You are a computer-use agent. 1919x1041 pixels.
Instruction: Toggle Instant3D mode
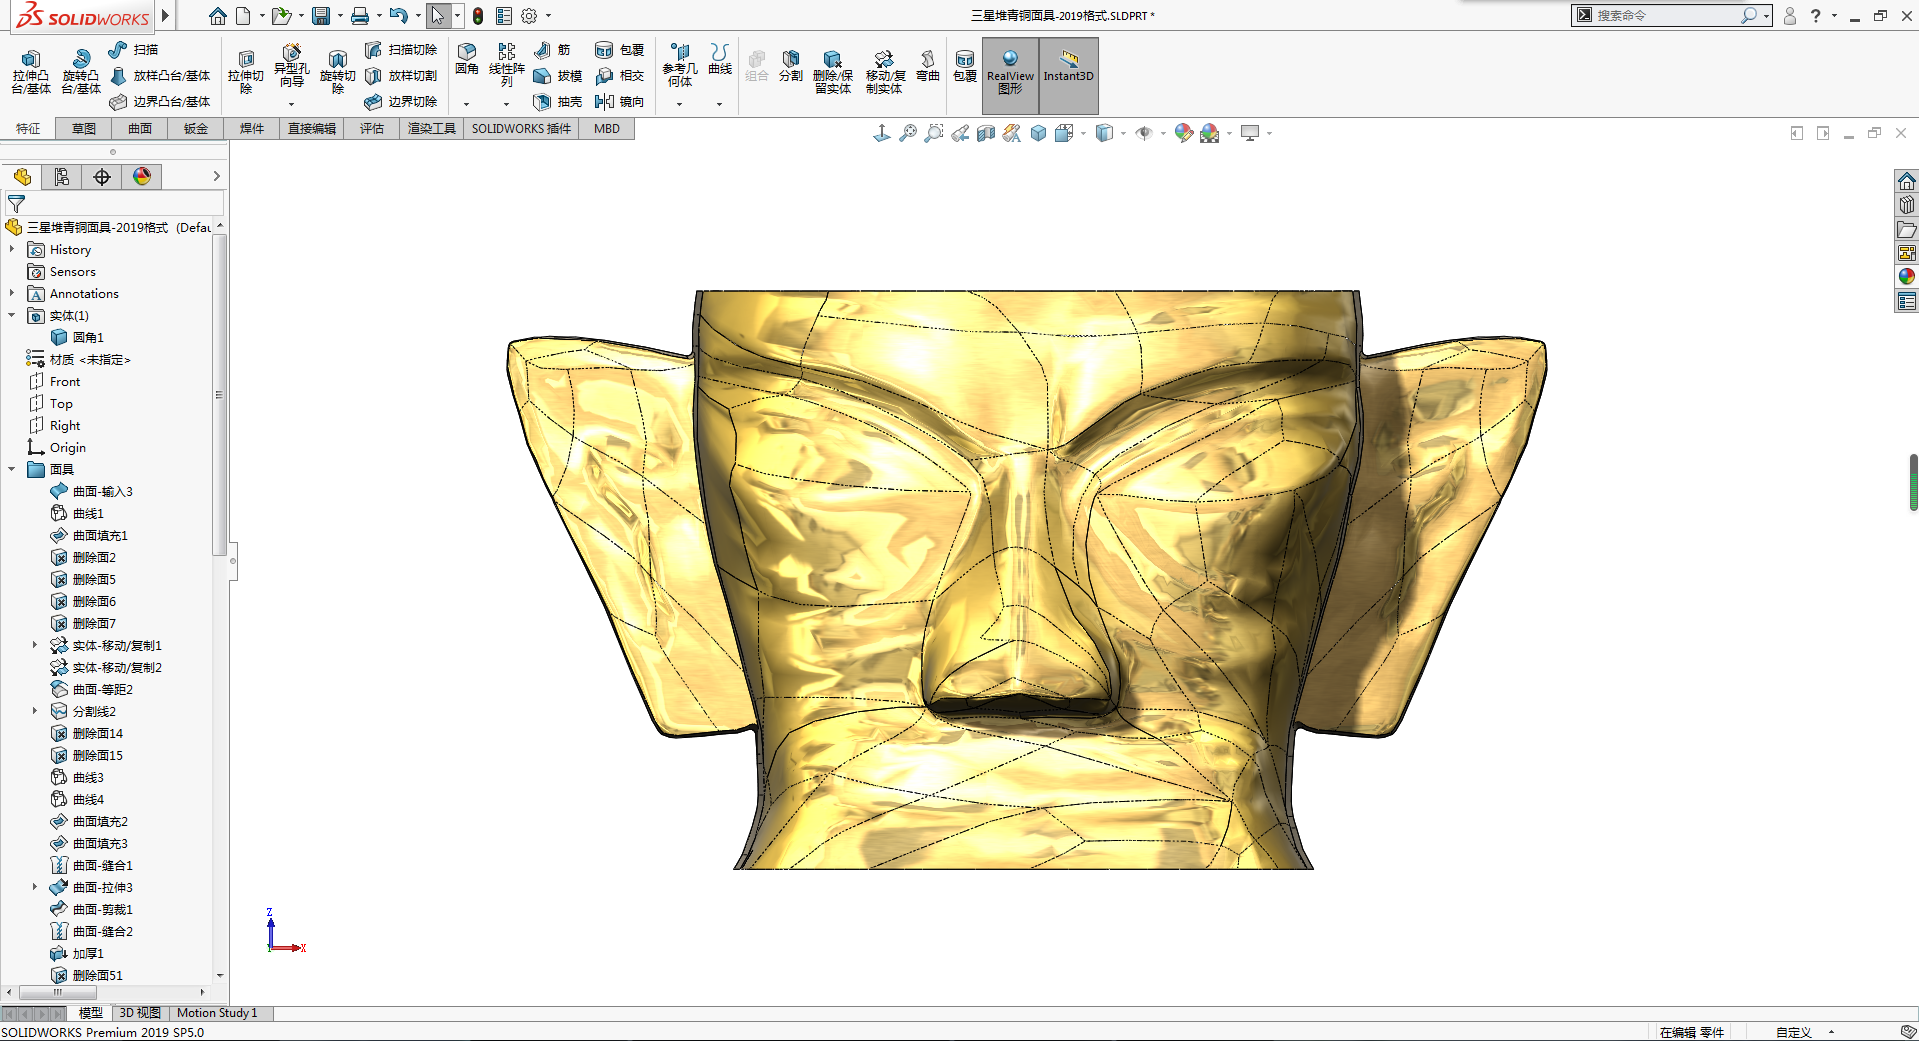pyautogui.click(x=1068, y=75)
